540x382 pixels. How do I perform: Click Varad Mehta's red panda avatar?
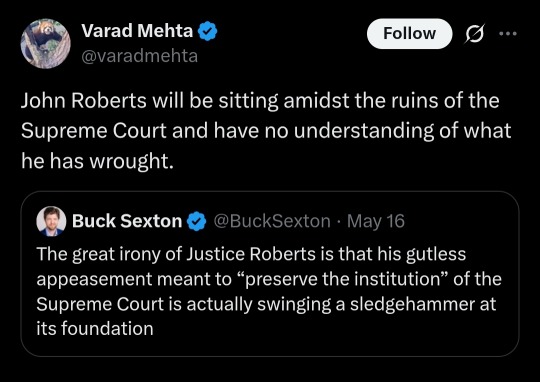pyautogui.click(x=45, y=43)
